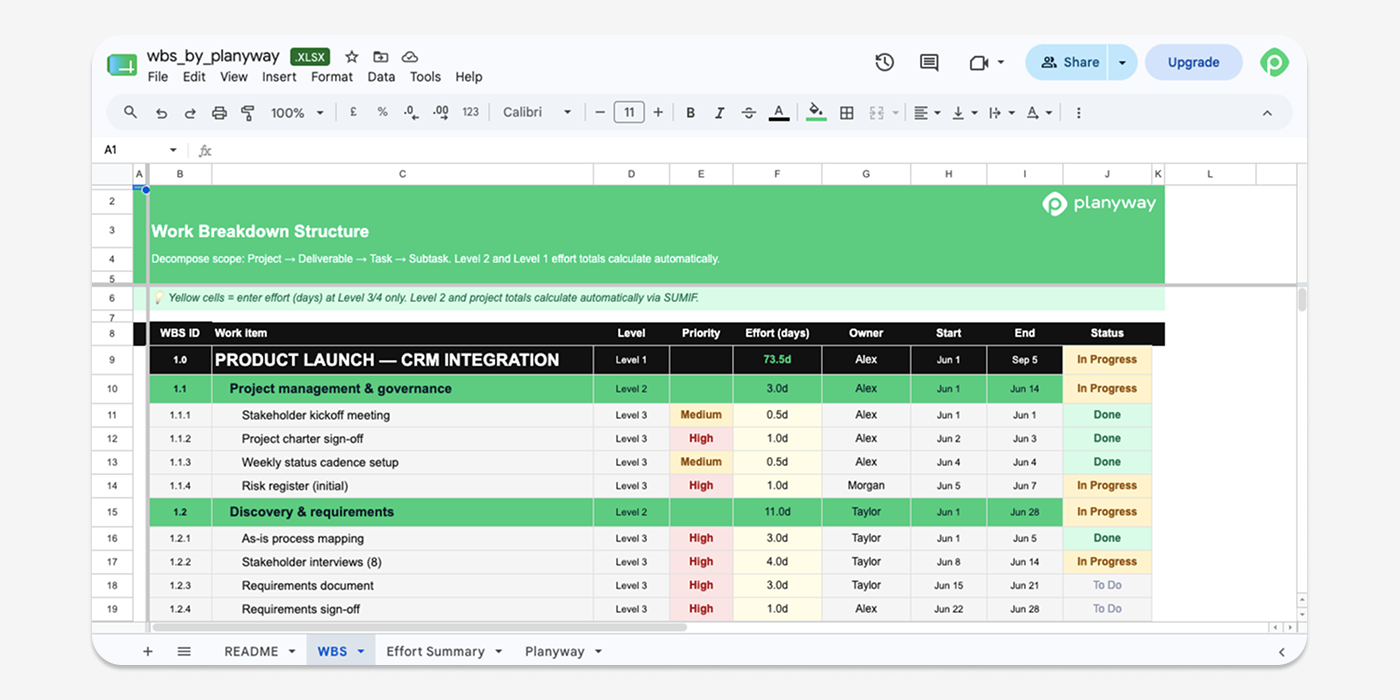The width and height of the screenshot is (1400, 700).
Task: Open the Calibri font dropdown
Action: tap(537, 113)
